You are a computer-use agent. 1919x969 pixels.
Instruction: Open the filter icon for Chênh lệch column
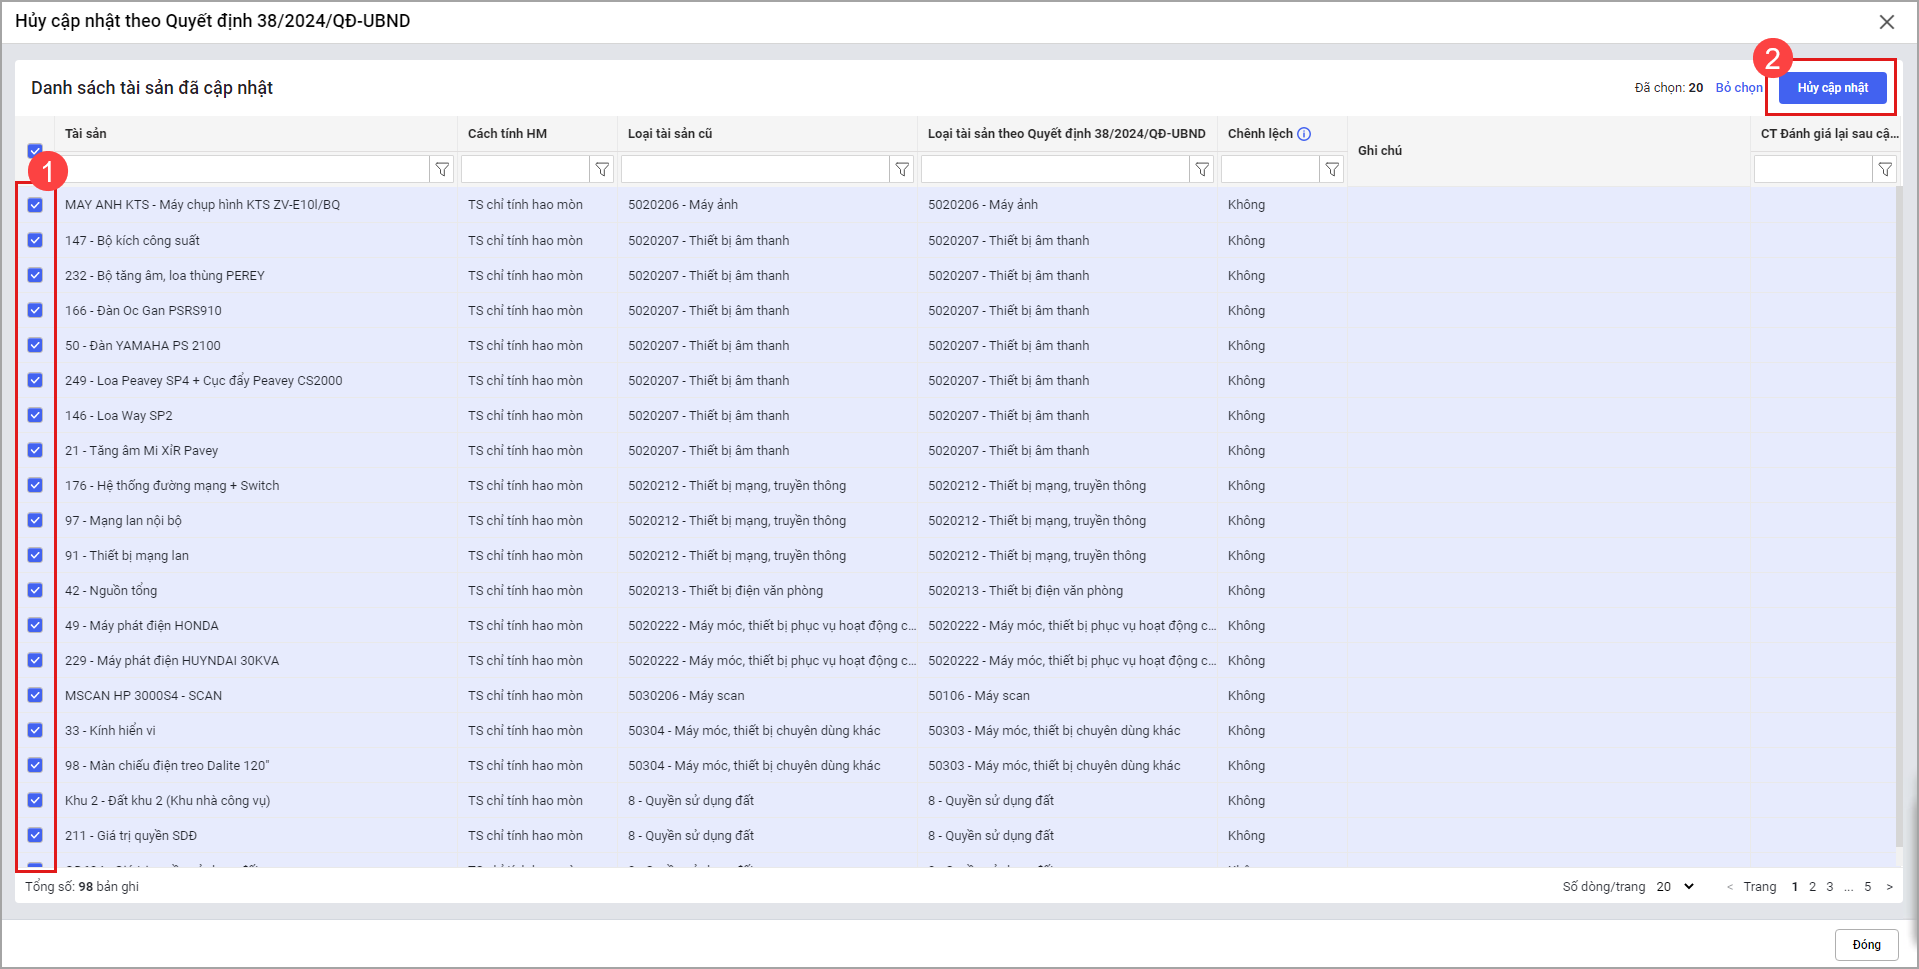click(1332, 170)
